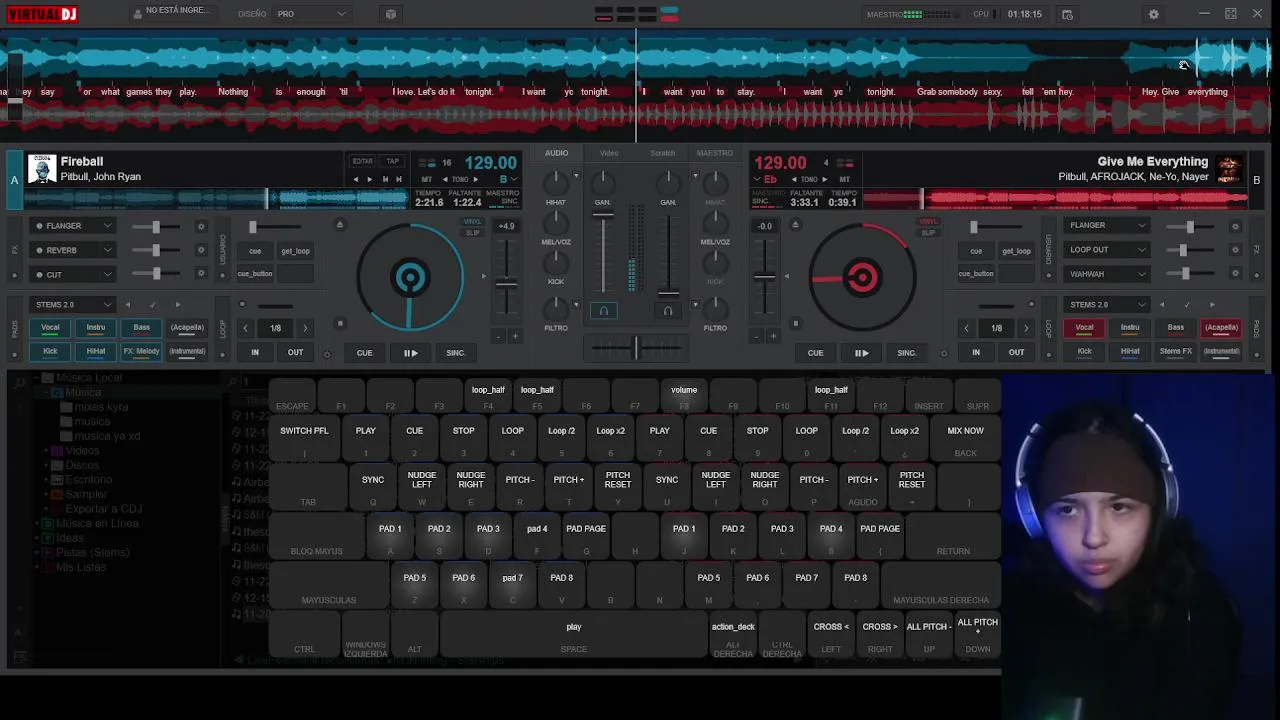Click play/pause on deck A
1280x720 pixels.
[x=410, y=353]
